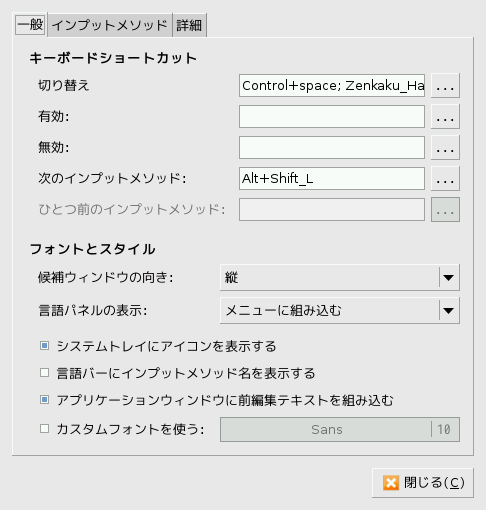Image resolution: width=486 pixels, height=510 pixels.
Task: Switch to the インプットメソッド tab
Action: (110, 25)
